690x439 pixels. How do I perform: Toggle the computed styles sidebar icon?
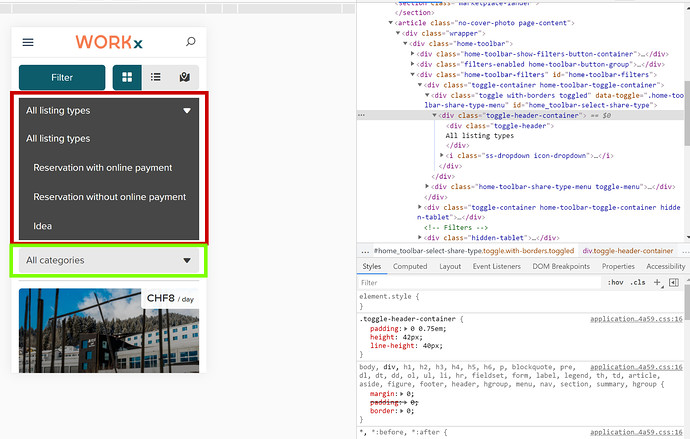coord(674,282)
